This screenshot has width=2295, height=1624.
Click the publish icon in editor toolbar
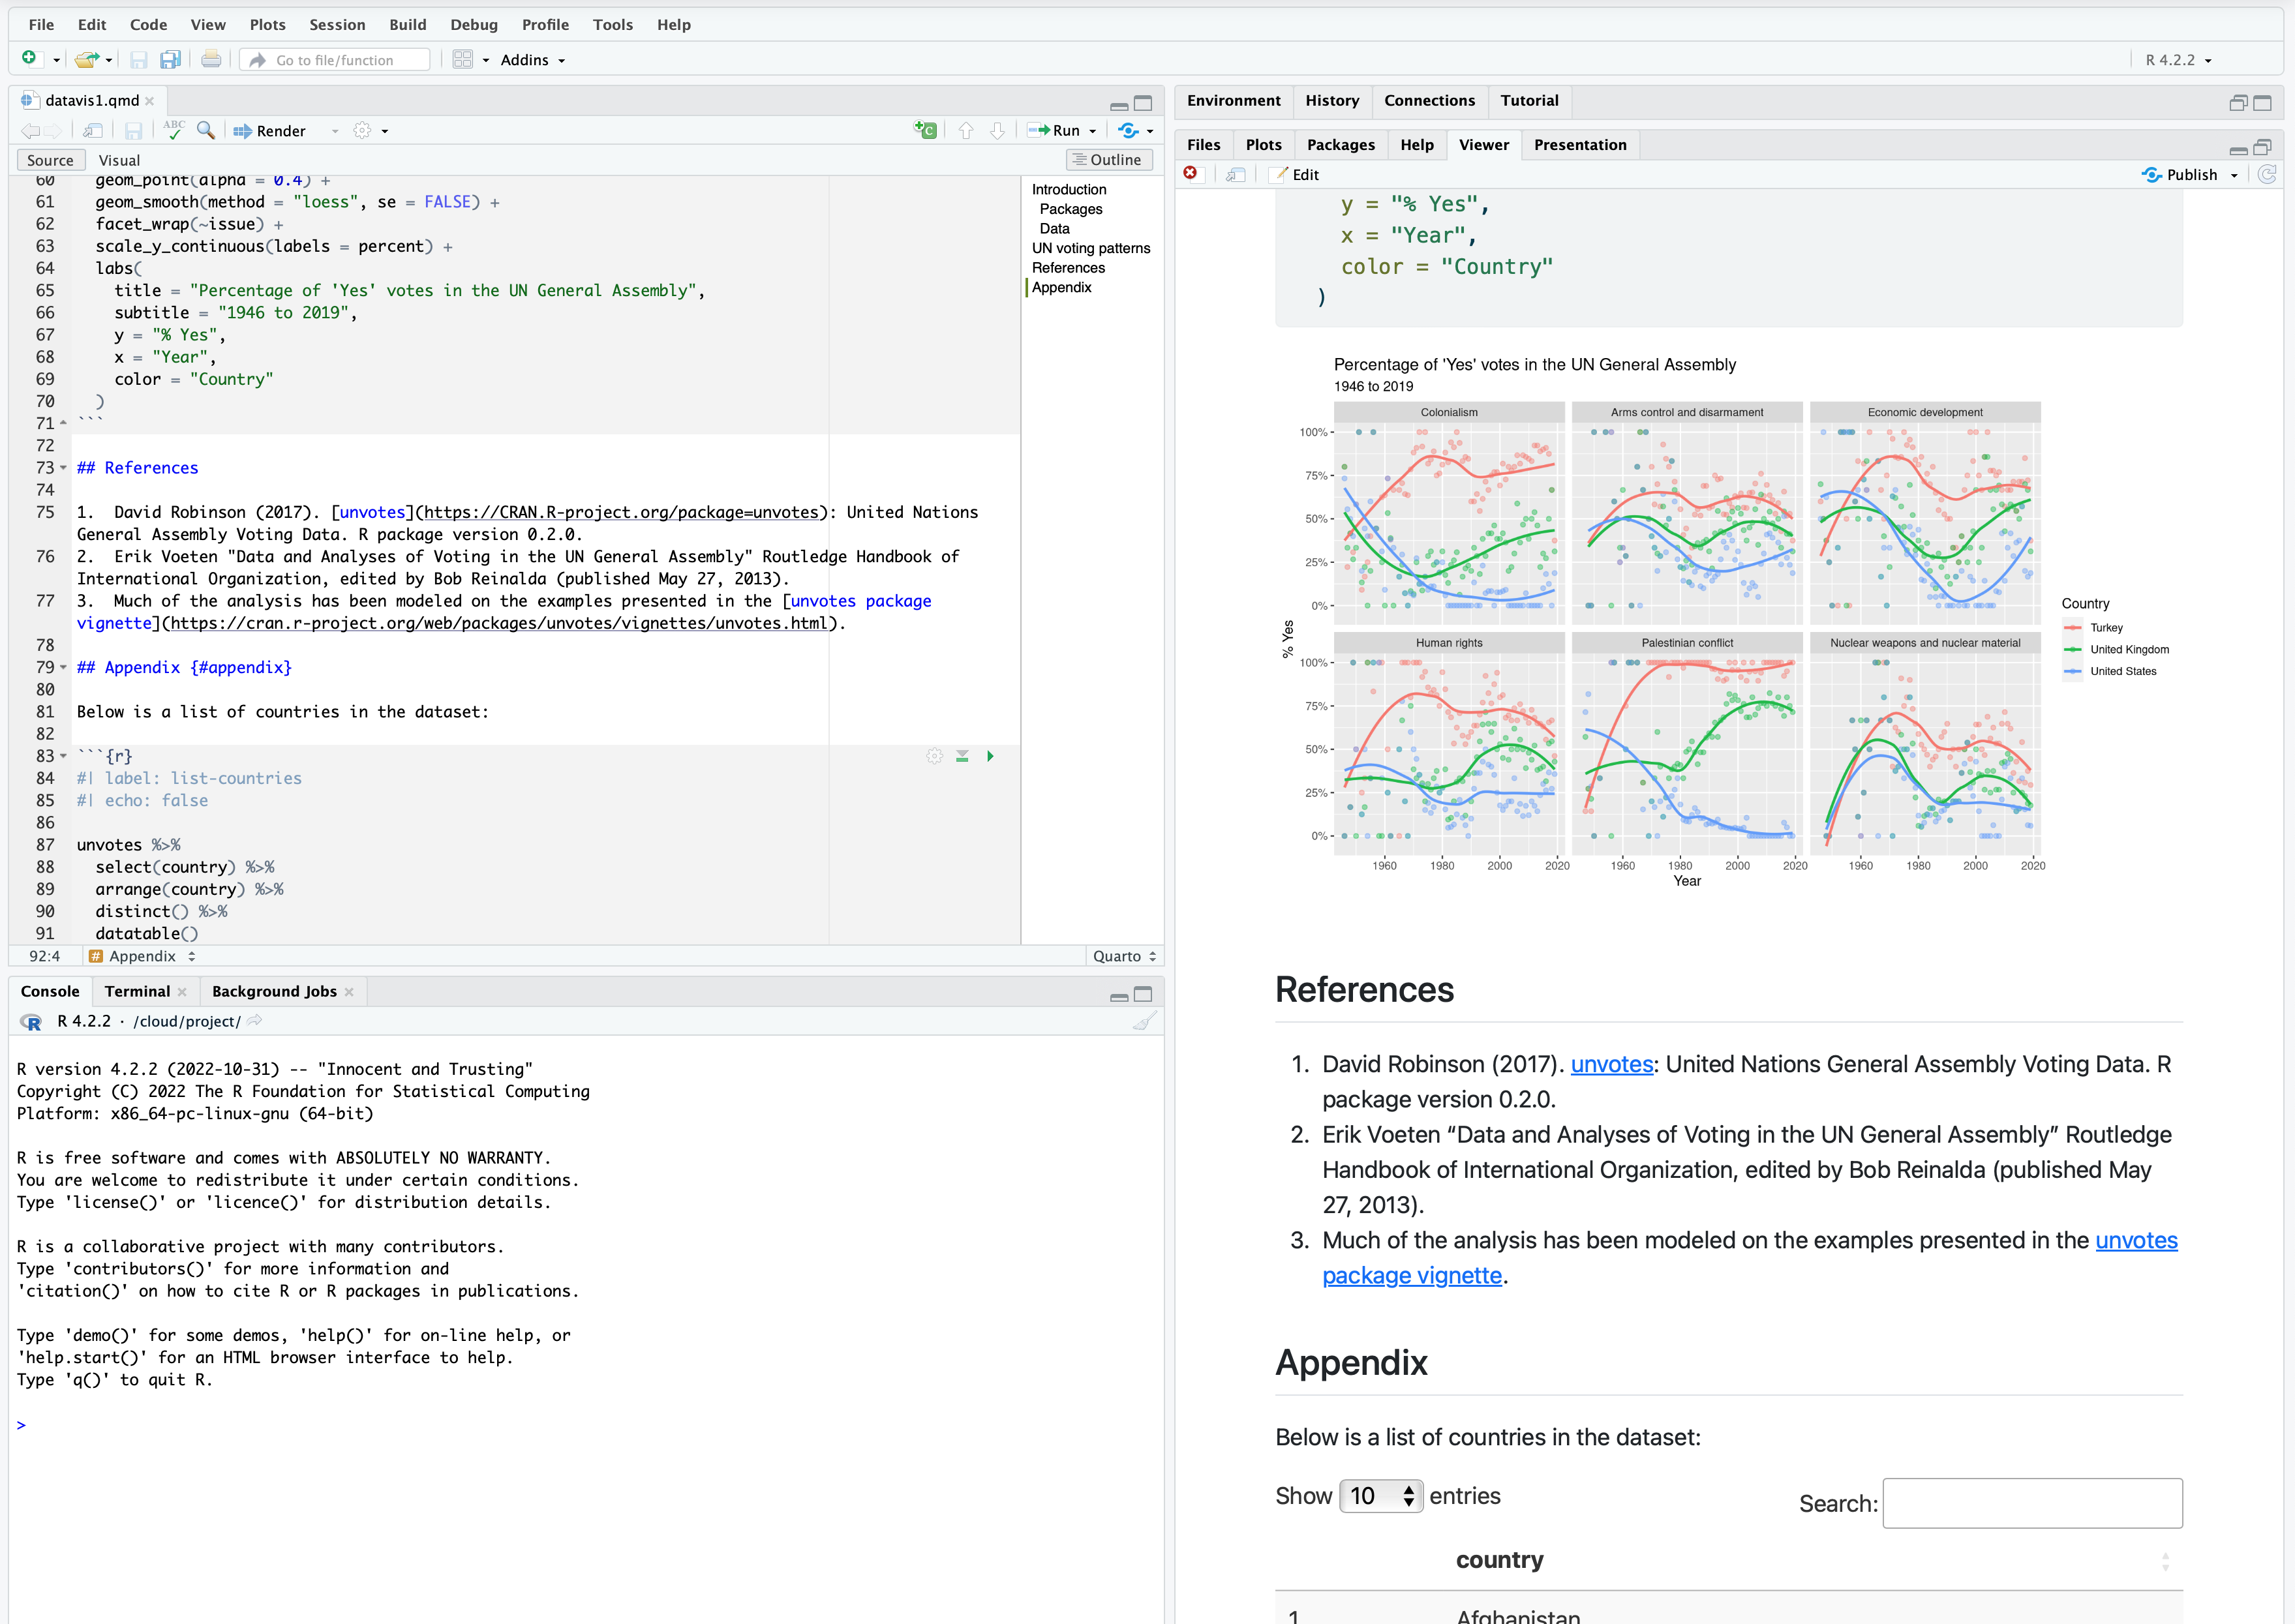pos(1129,131)
